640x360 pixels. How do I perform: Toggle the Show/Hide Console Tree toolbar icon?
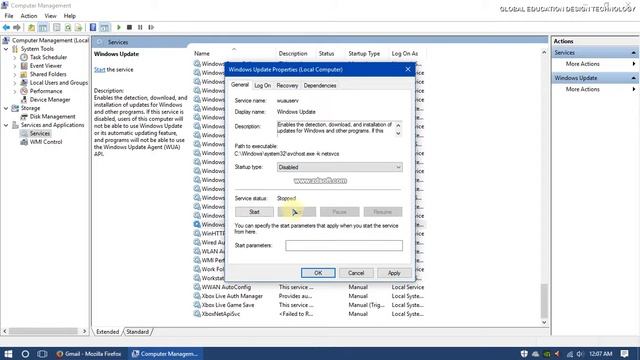point(43,27)
